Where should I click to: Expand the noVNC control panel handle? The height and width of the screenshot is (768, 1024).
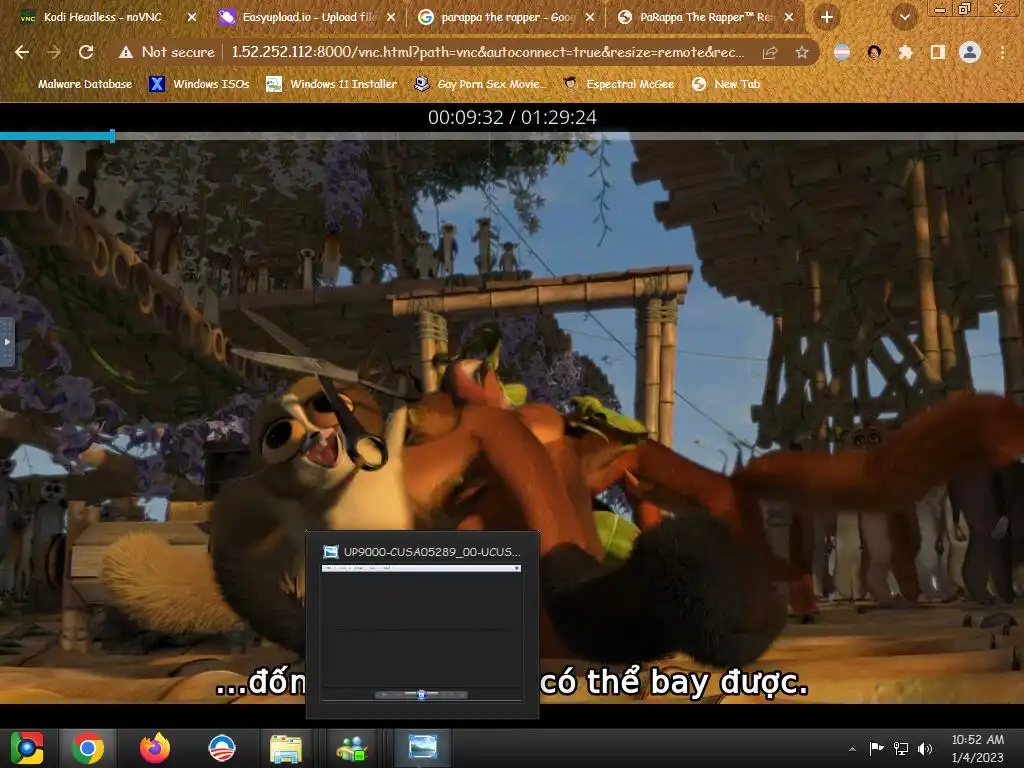coord(7,342)
